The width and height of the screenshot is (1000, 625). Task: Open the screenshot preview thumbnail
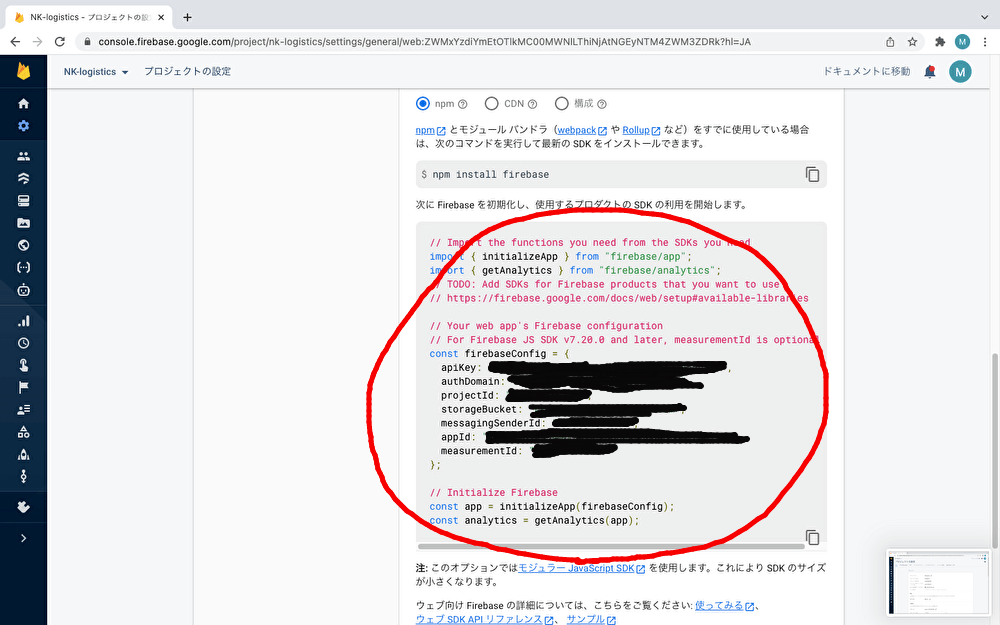(x=938, y=582)
